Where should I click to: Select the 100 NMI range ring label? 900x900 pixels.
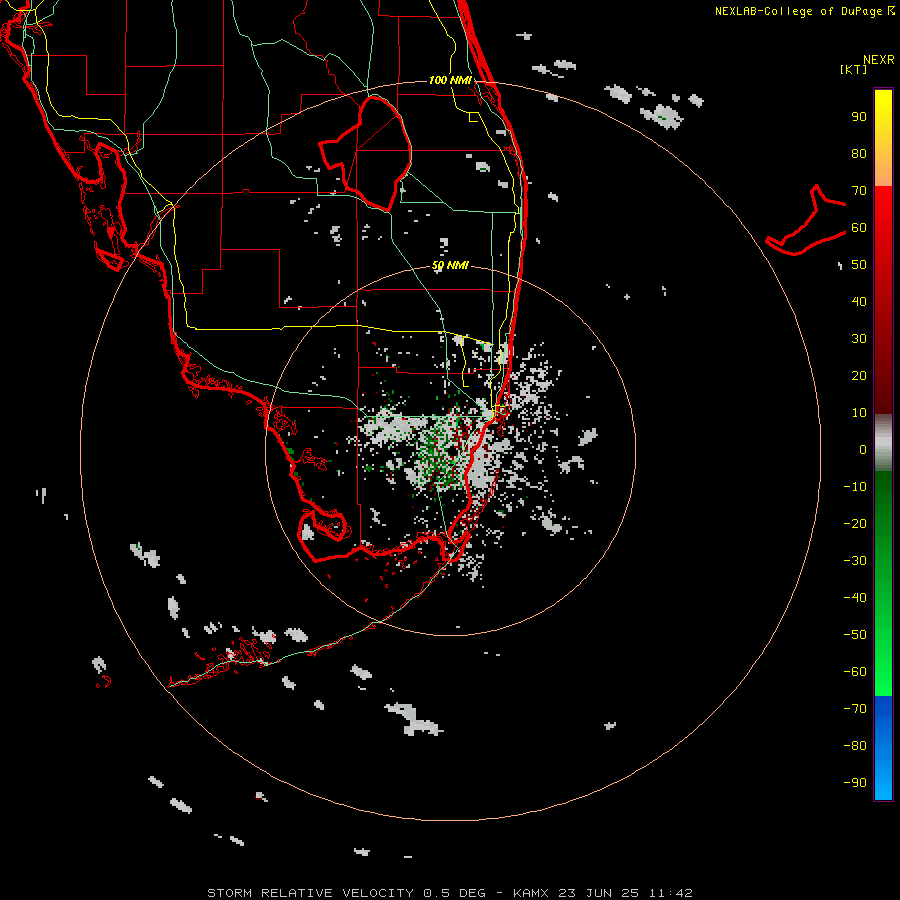point(450,80)
